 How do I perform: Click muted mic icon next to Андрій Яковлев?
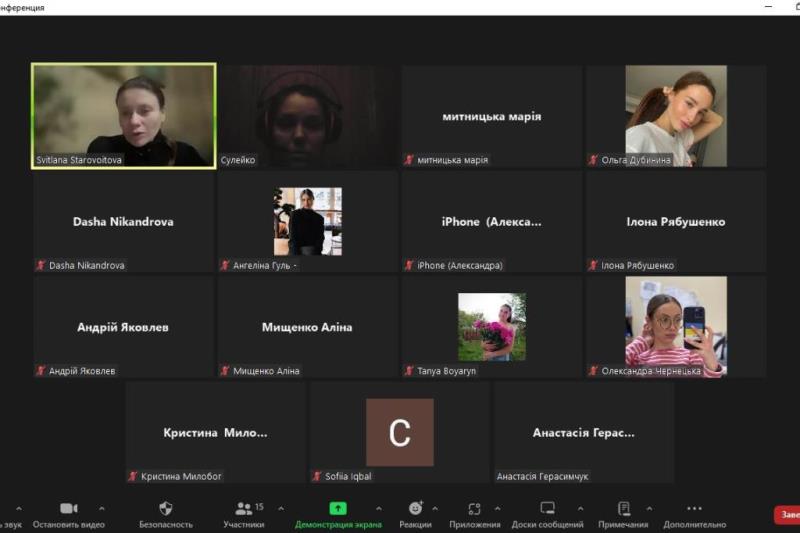pyautogui.click(x=41, y=371)
